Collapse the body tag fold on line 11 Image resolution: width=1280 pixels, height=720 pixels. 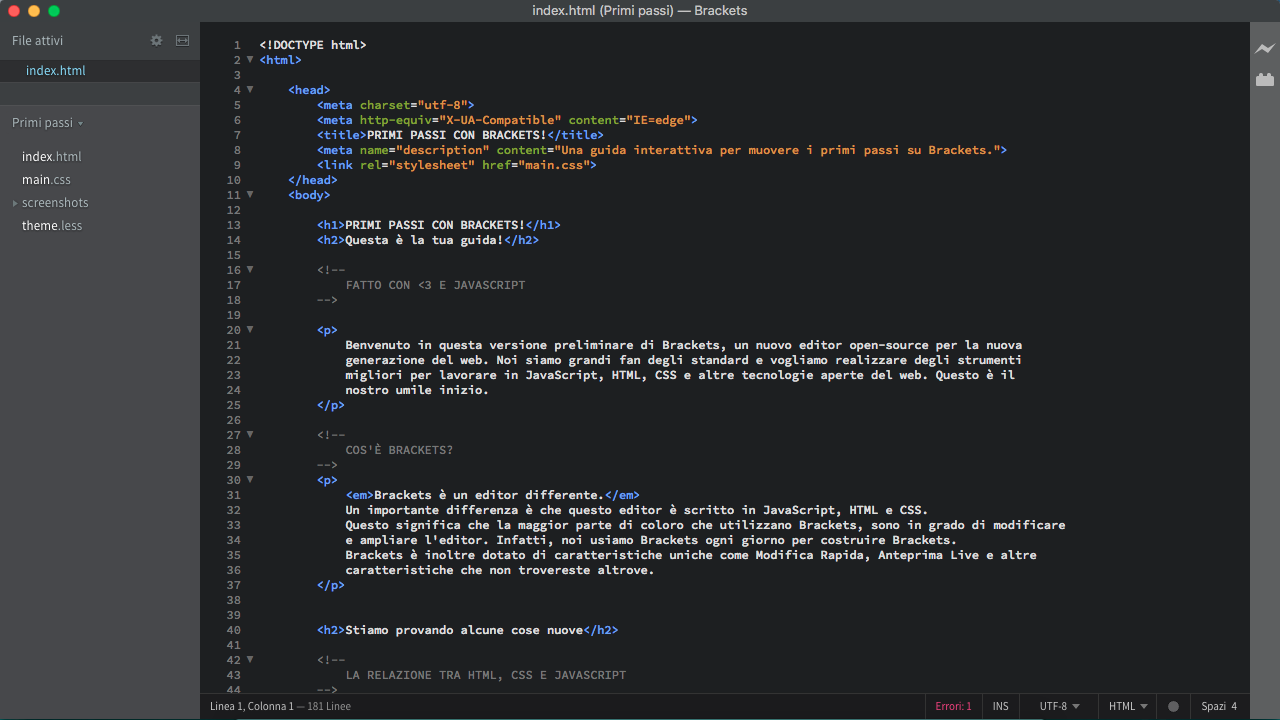(x=250, y=195)
